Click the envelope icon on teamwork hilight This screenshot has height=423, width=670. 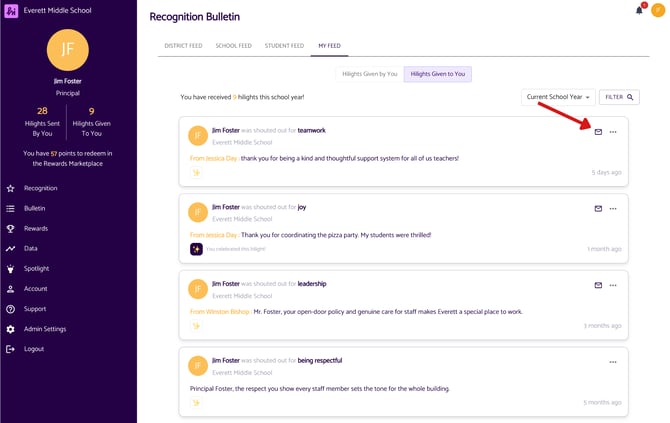click(598, 132)
